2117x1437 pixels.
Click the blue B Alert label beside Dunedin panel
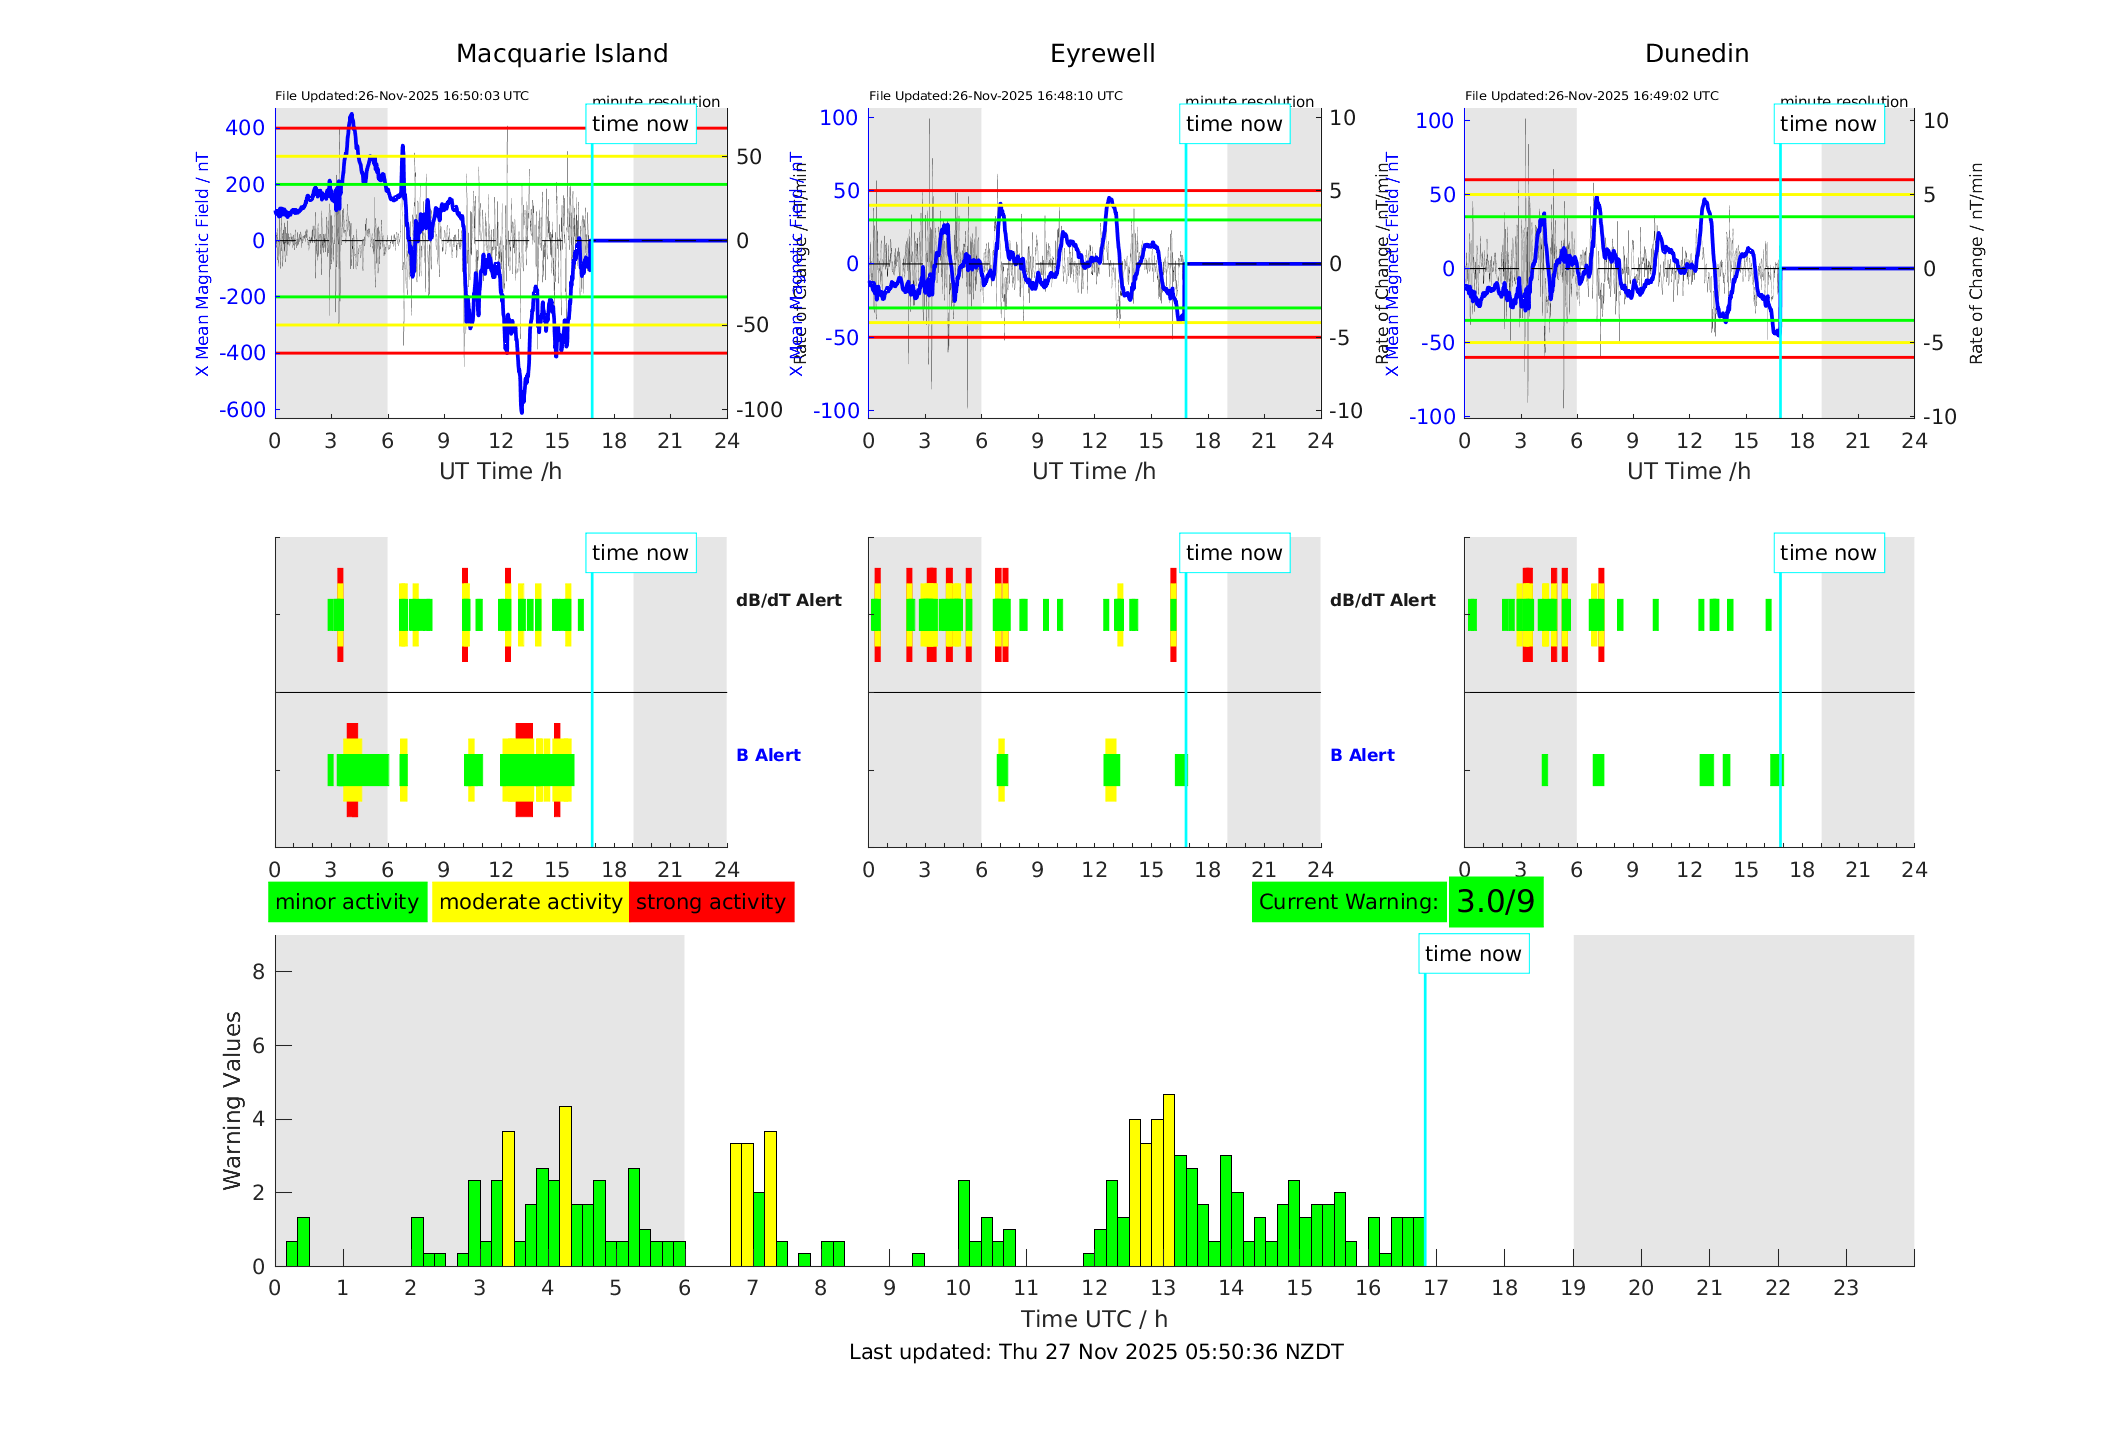pos(1362,755)
